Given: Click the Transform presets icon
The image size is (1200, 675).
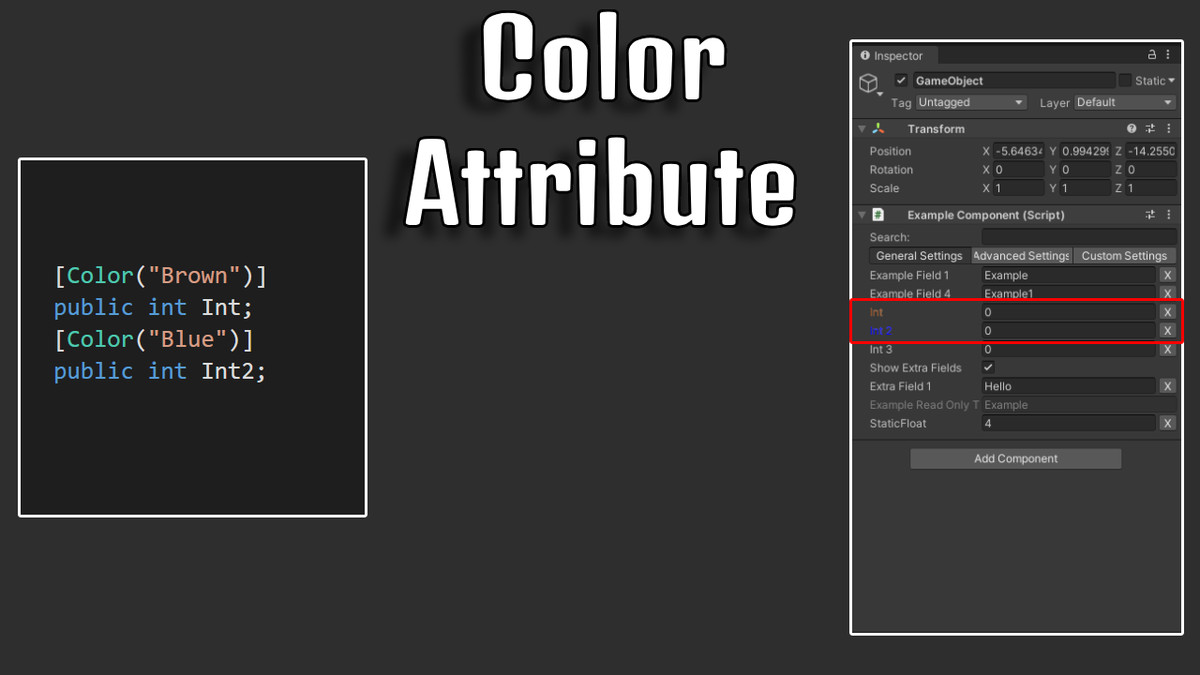Looking at the screenshot, I should tap(1150, 128).
